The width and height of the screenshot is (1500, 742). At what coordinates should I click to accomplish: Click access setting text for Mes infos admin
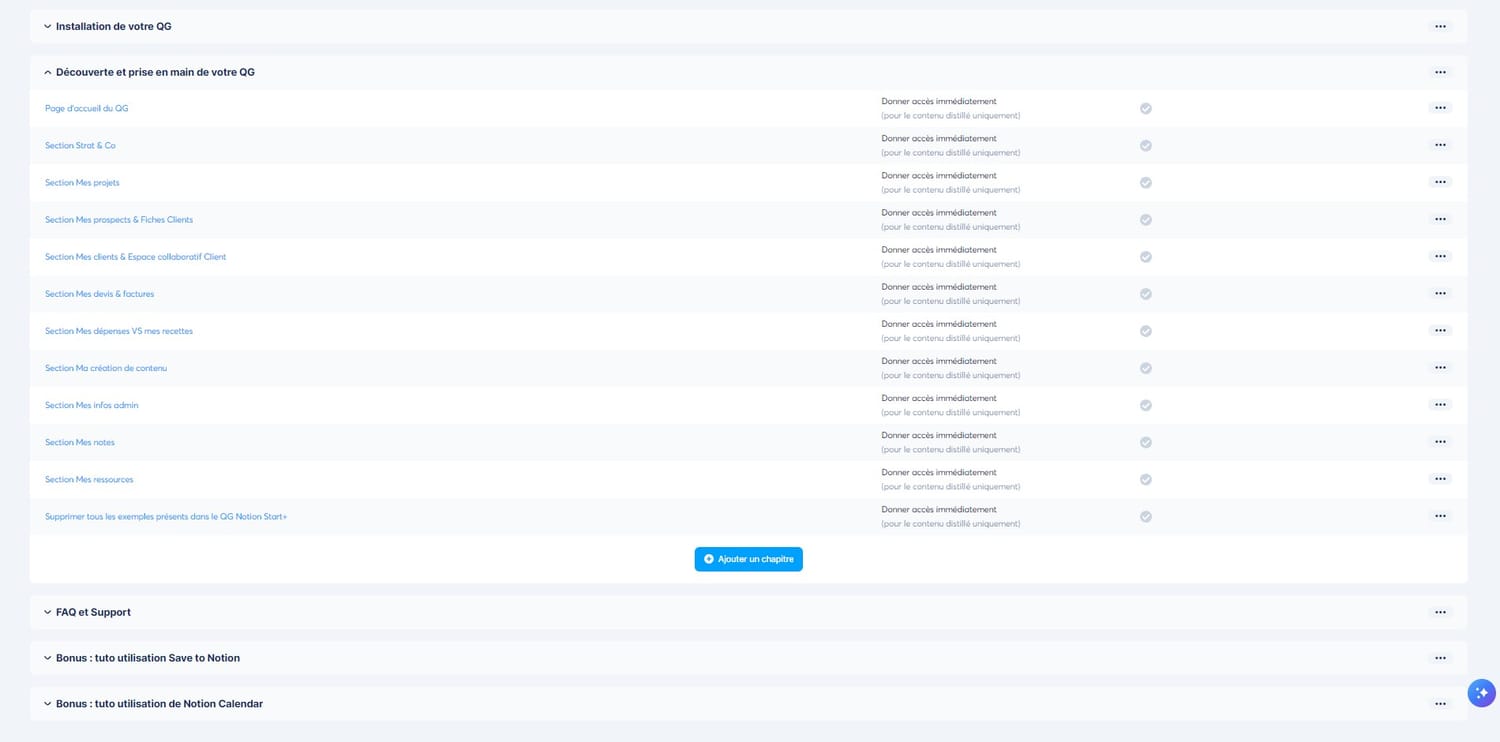tap(951, 405)
